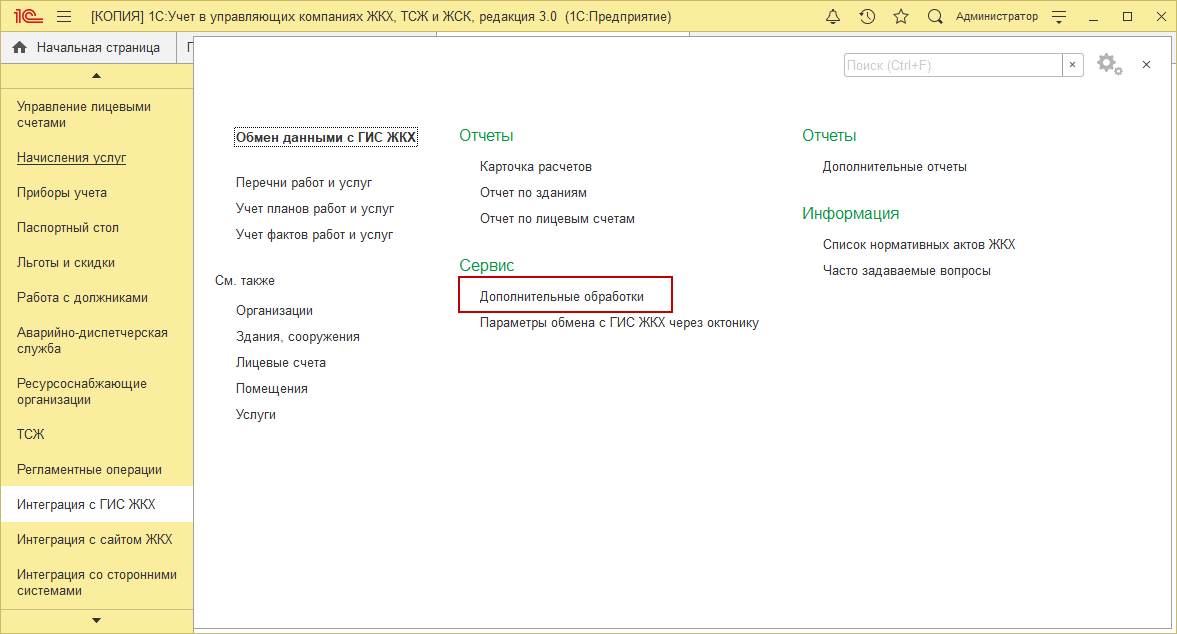The width and height of the screenshot is (1177, 634).
Task: Open notifications bell icon
Action: 832,17
